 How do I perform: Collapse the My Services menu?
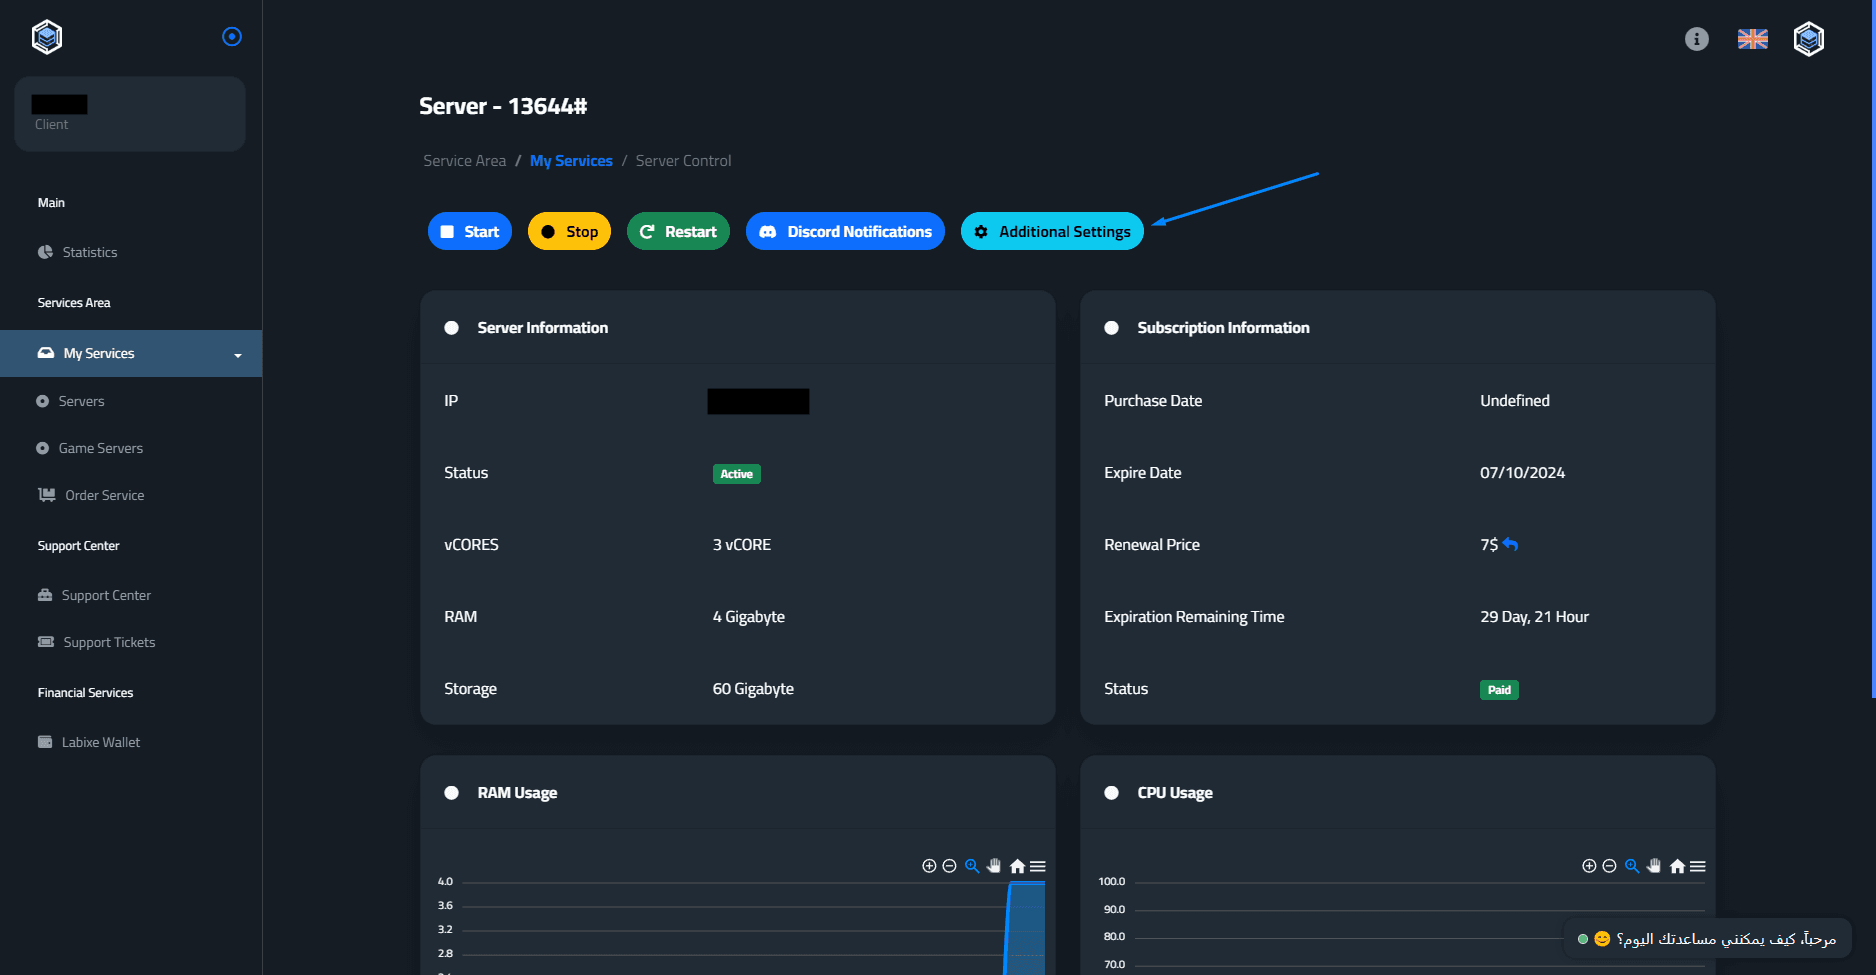(131, 353)
